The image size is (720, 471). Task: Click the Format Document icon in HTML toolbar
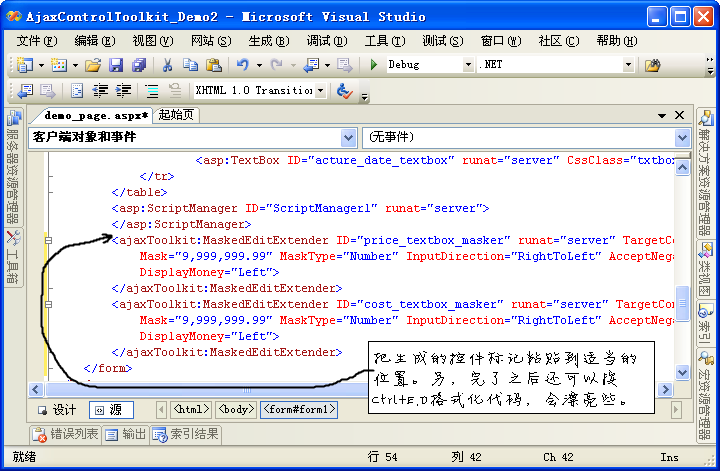tap(77, 91)
